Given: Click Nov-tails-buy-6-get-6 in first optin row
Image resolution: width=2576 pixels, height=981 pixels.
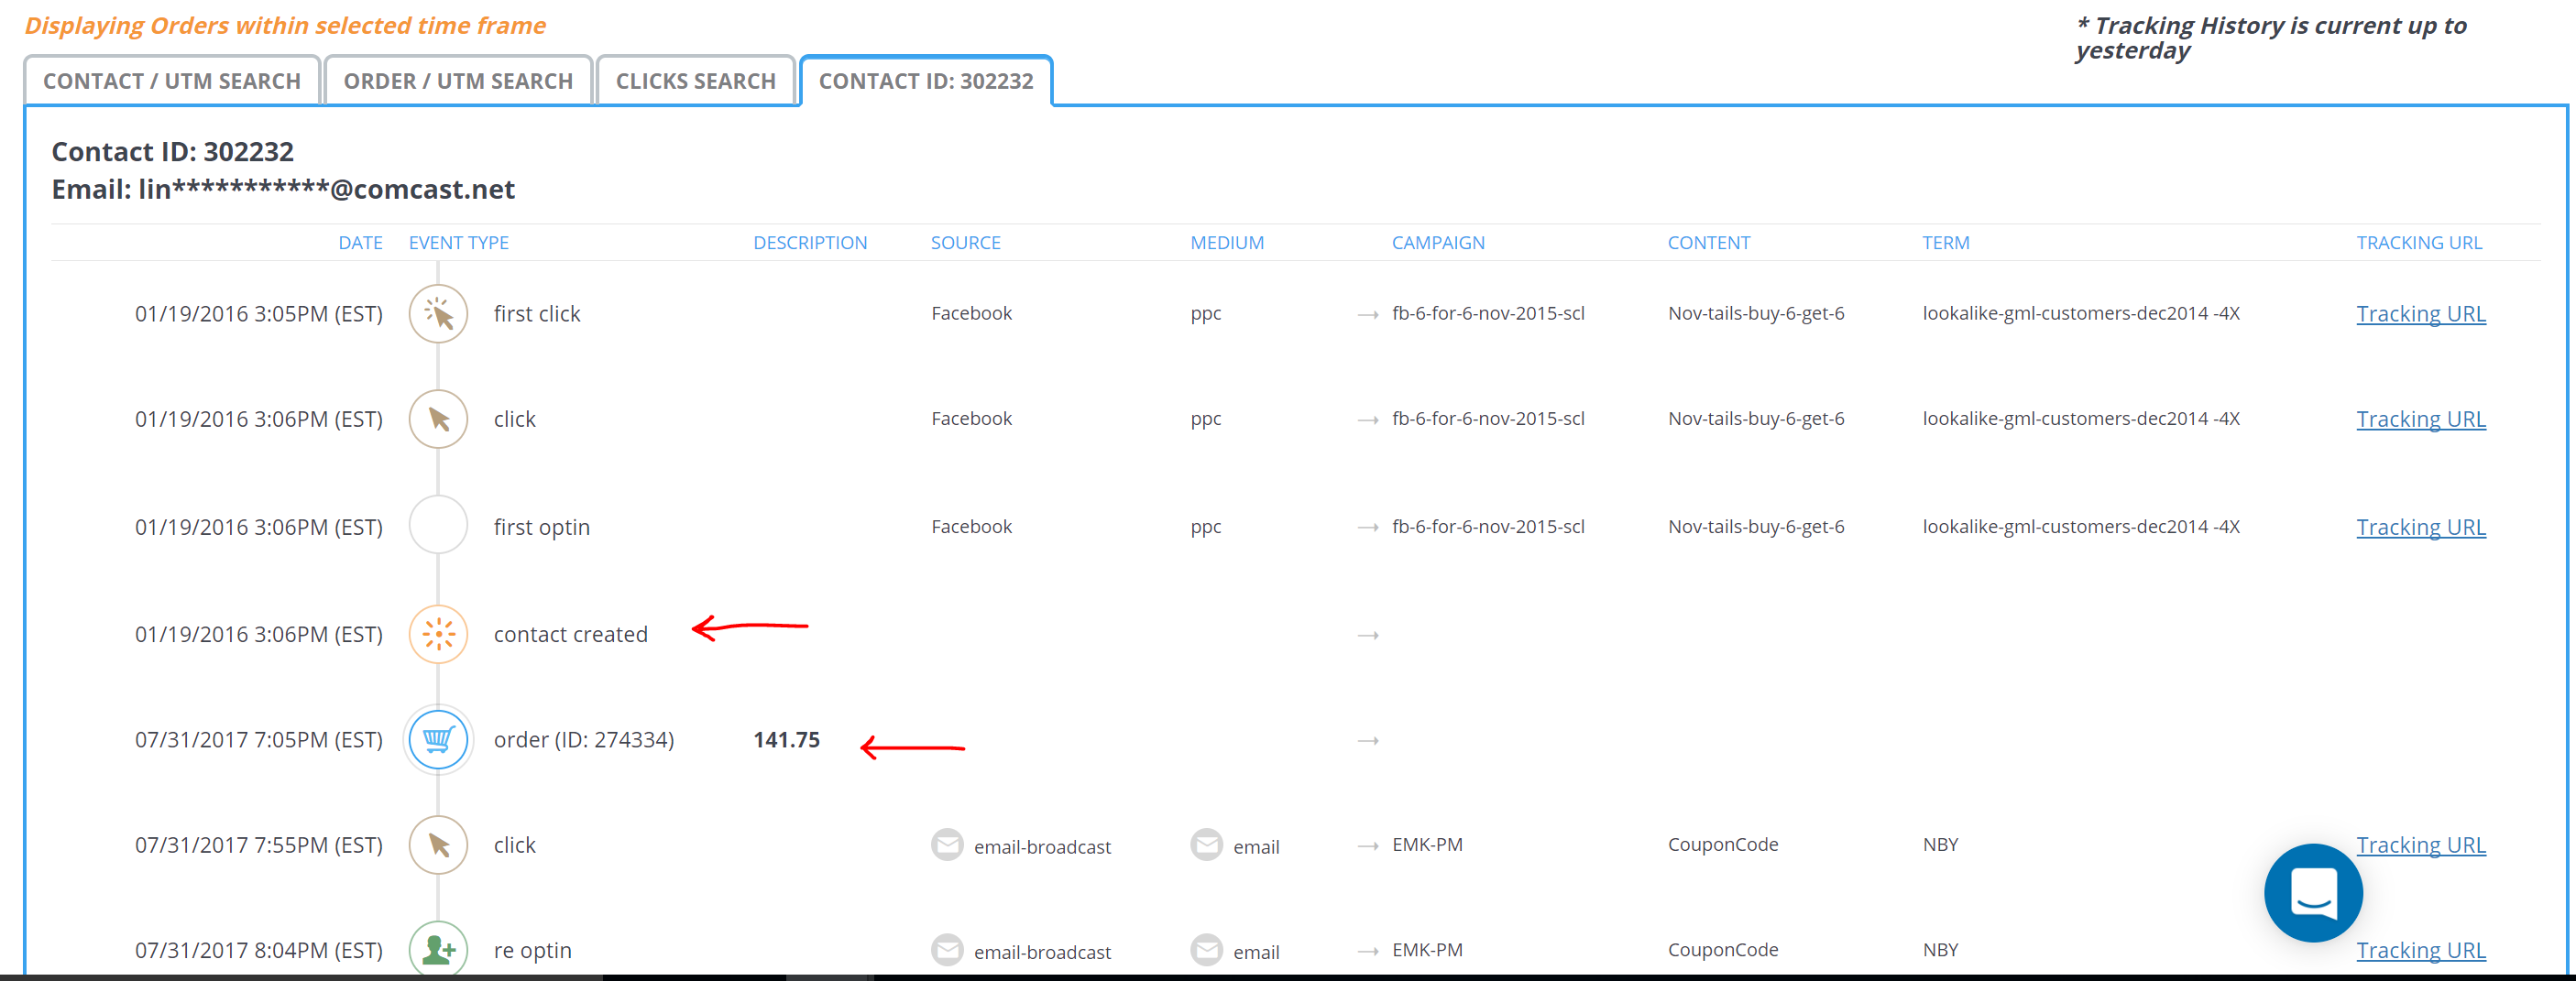Looking at the screenshot, I should 1756,526.
